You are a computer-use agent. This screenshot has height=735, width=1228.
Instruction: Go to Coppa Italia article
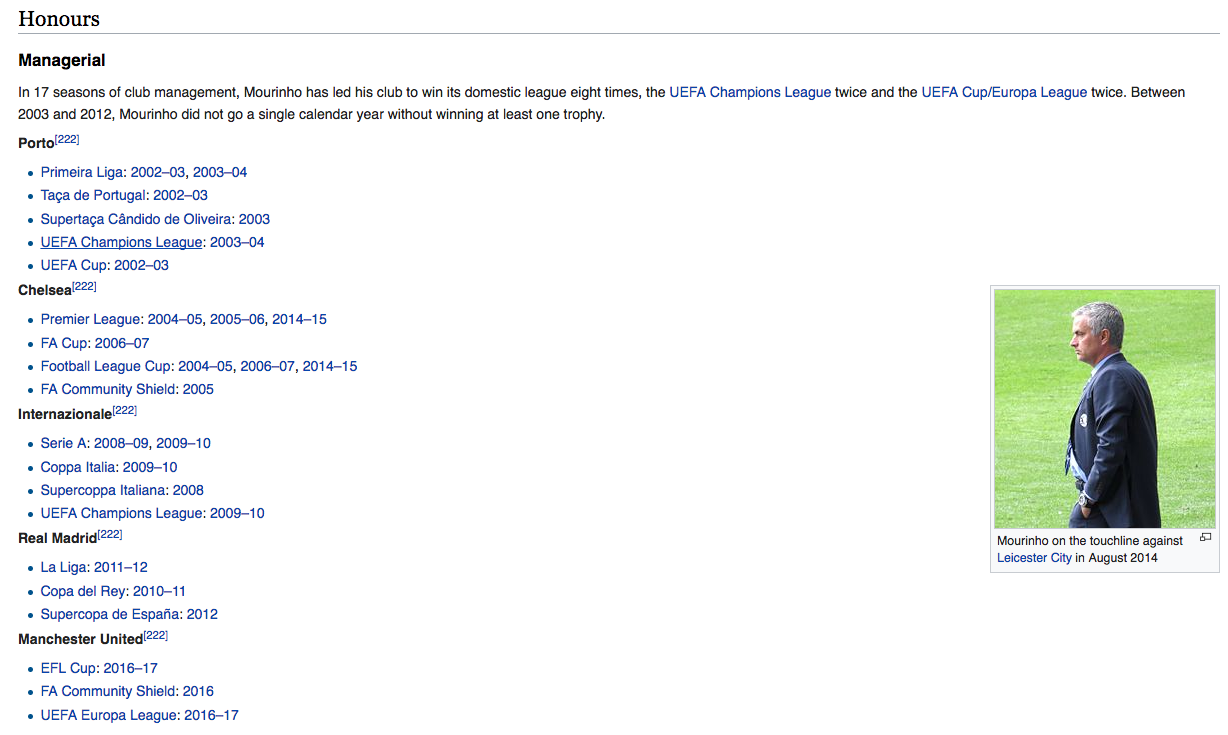[x=79, y=467]
